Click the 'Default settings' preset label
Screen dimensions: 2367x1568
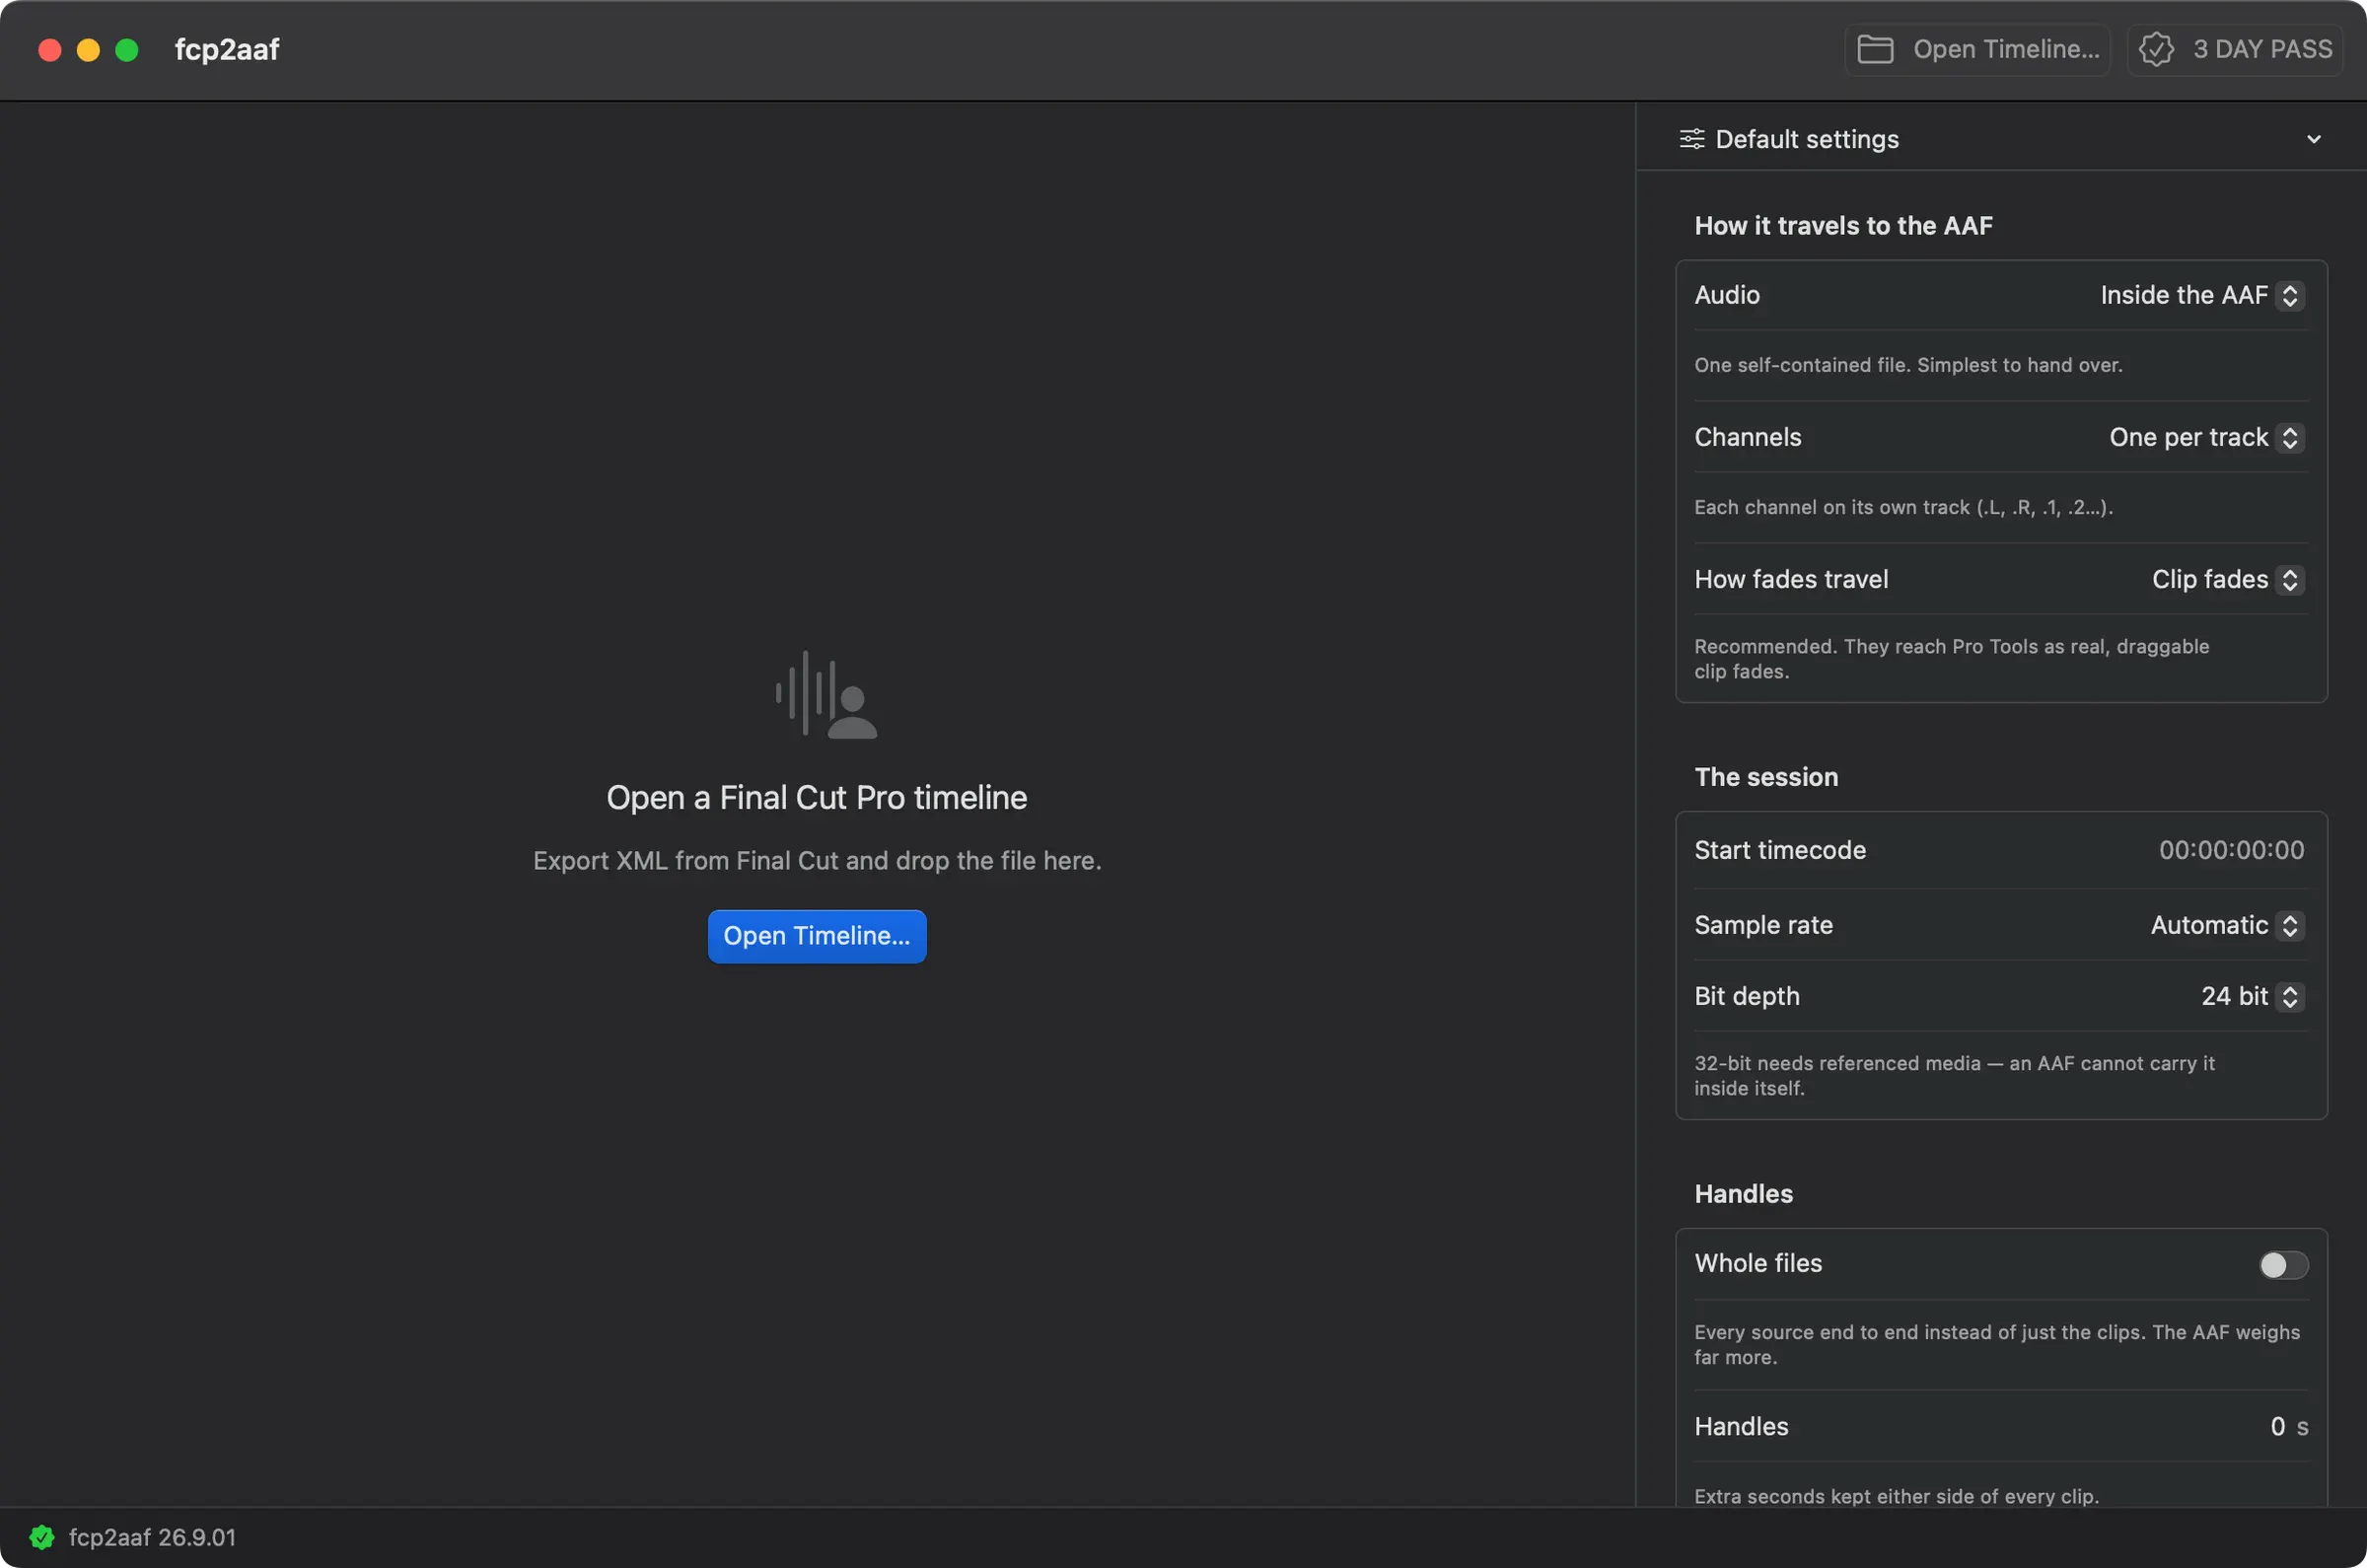1807,139
